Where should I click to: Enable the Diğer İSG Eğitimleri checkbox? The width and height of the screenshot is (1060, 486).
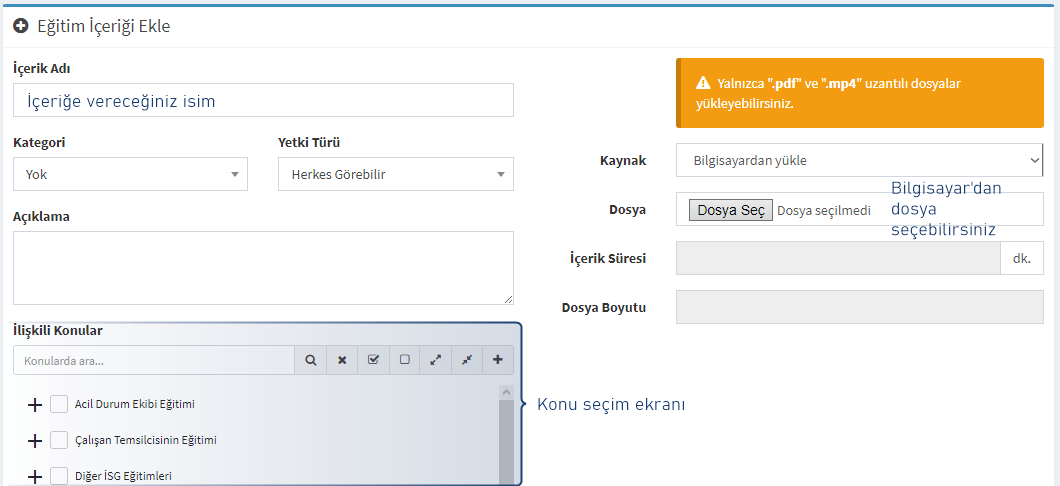[59, 476]
